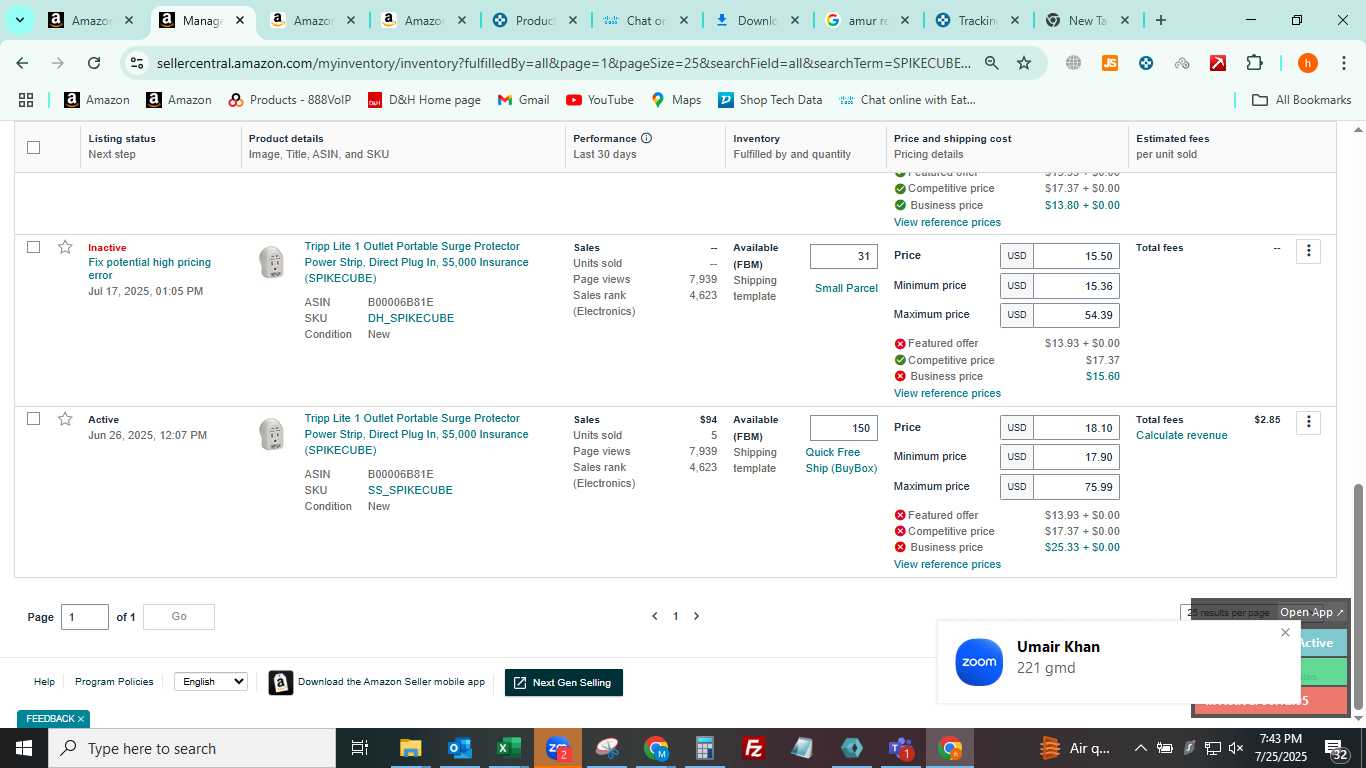This screenshot has height=768, width=1366.
Task: Open Excel from the taskbar
Action: 508,748
